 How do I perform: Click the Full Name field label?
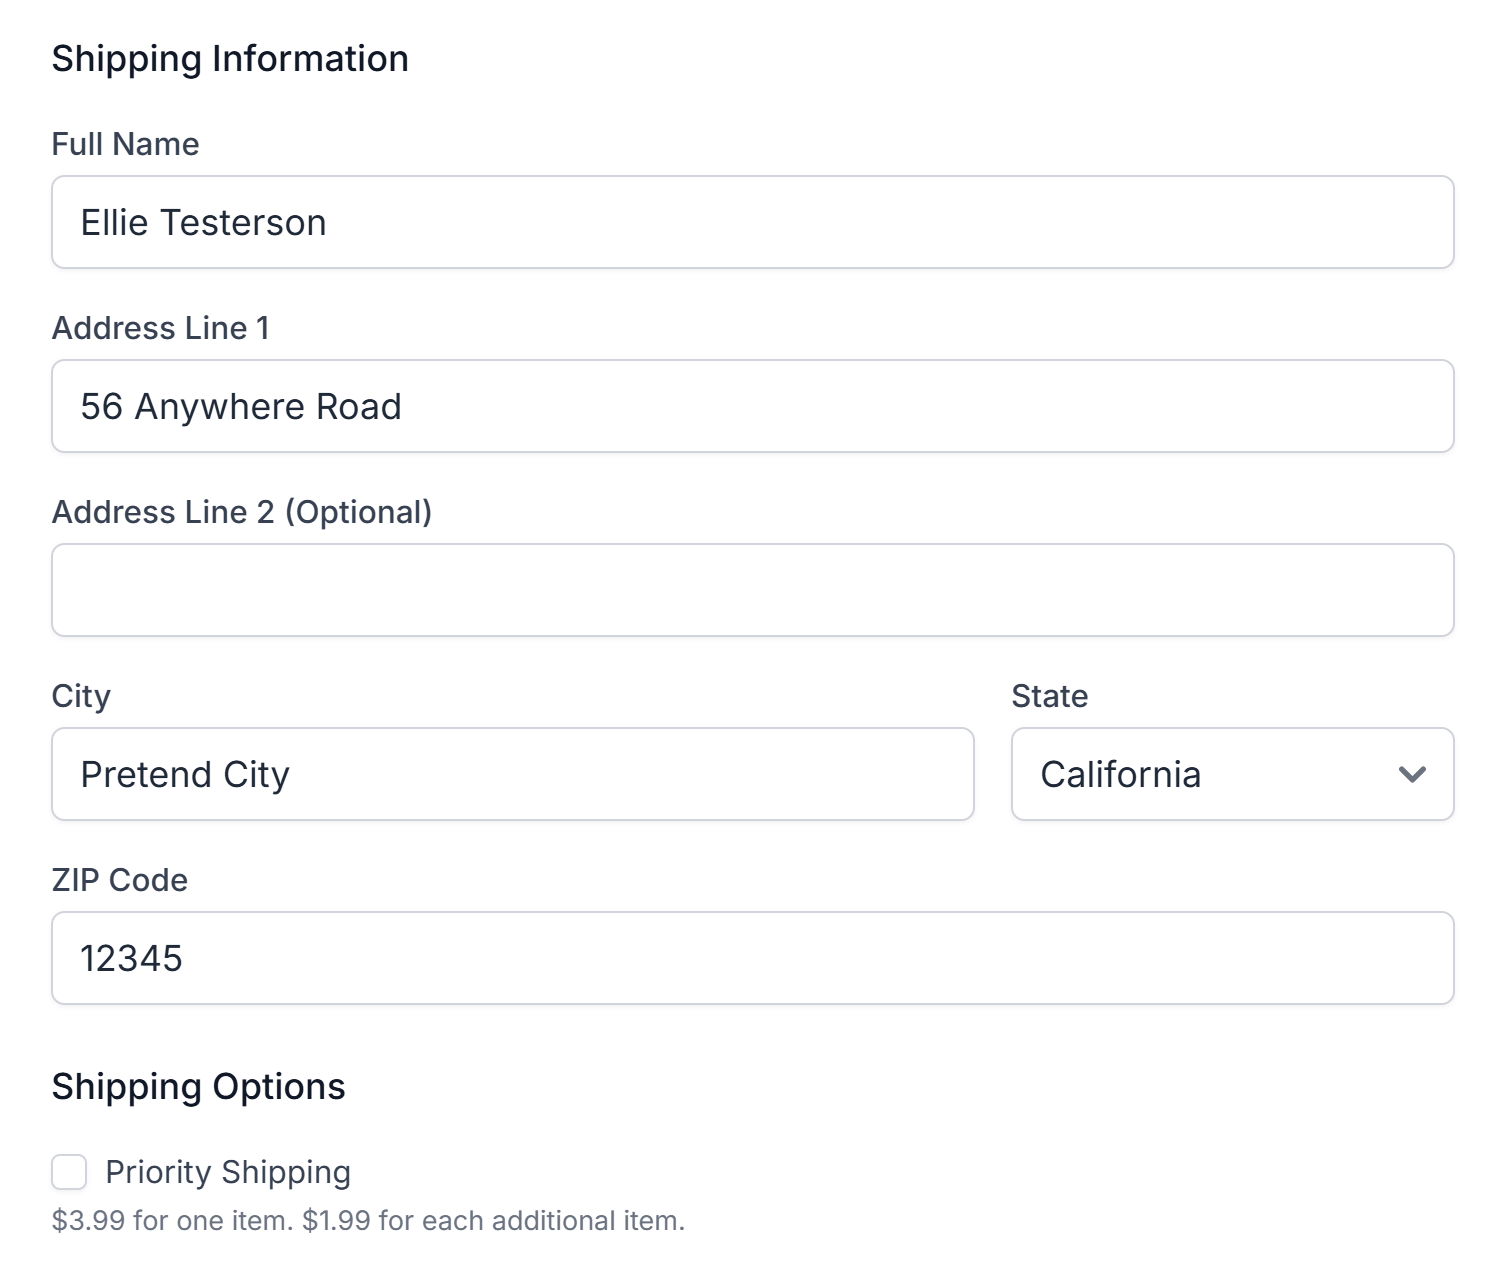(125, 144)
